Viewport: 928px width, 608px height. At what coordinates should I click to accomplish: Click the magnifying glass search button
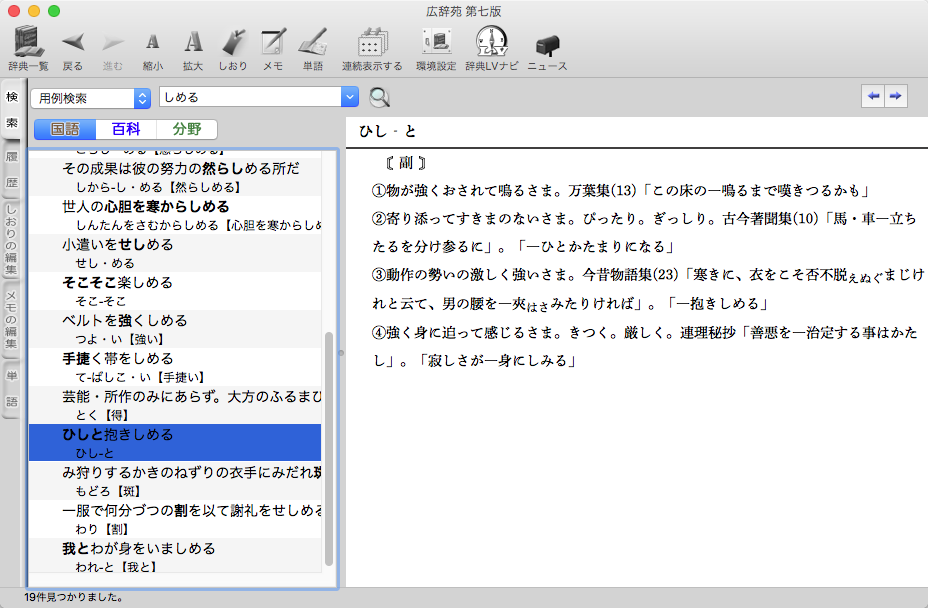pos(380,98)
